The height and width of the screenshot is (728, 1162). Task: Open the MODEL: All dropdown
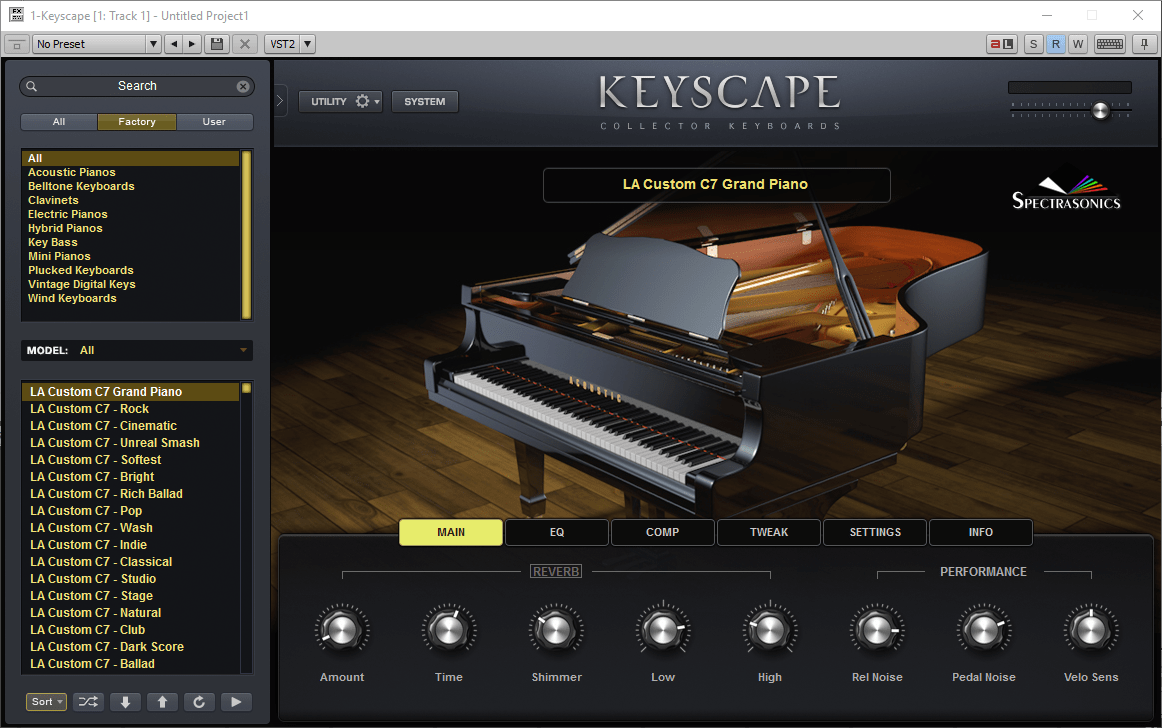tap(137, 350)
